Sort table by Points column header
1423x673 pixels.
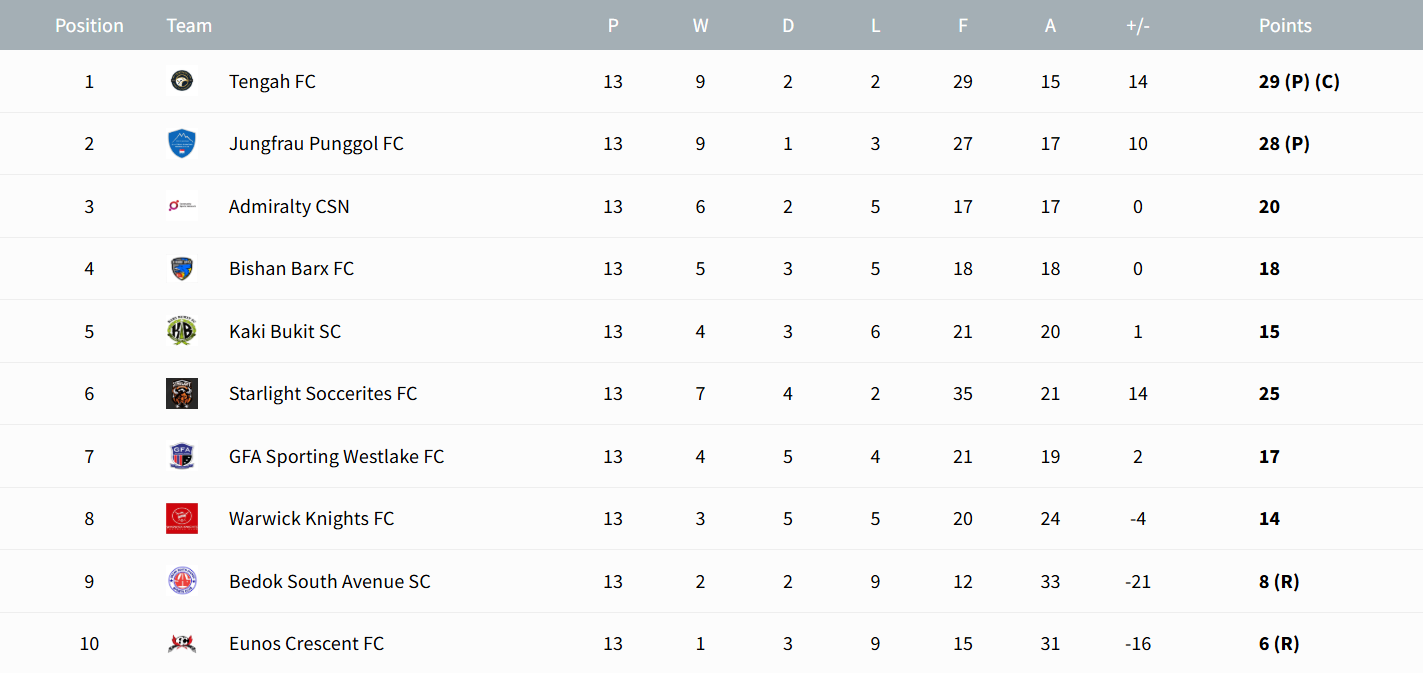click(x=1285, y=25)
